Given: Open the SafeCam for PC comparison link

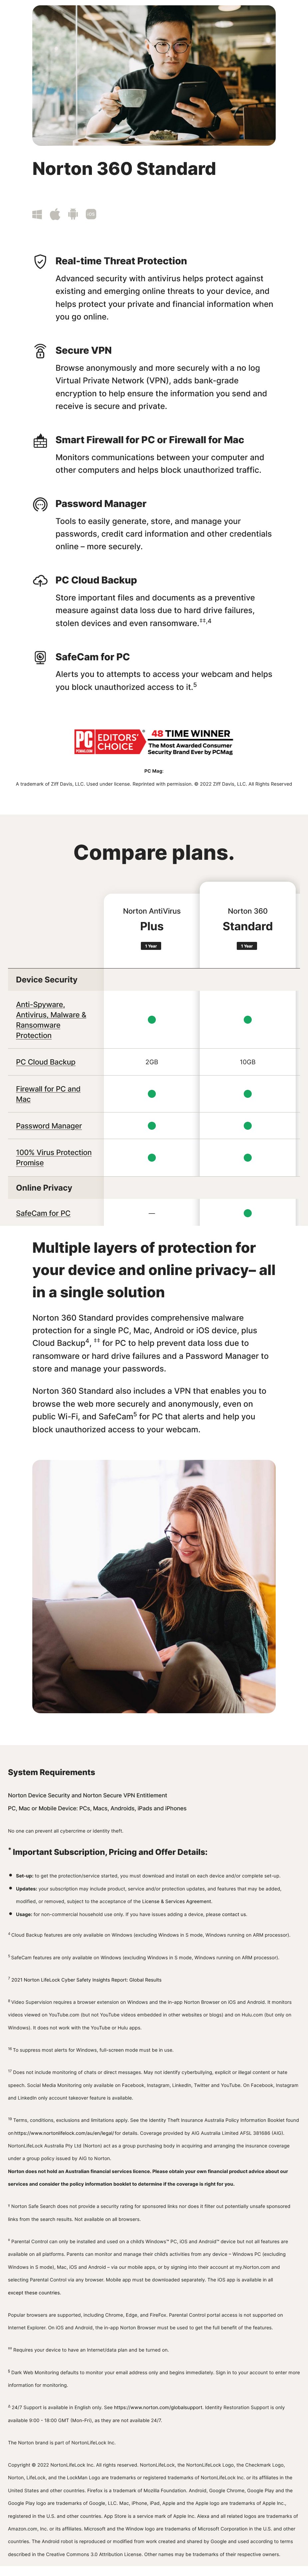Looking at the screenshot, I should pyautogui.click(x=43, y=1213).
